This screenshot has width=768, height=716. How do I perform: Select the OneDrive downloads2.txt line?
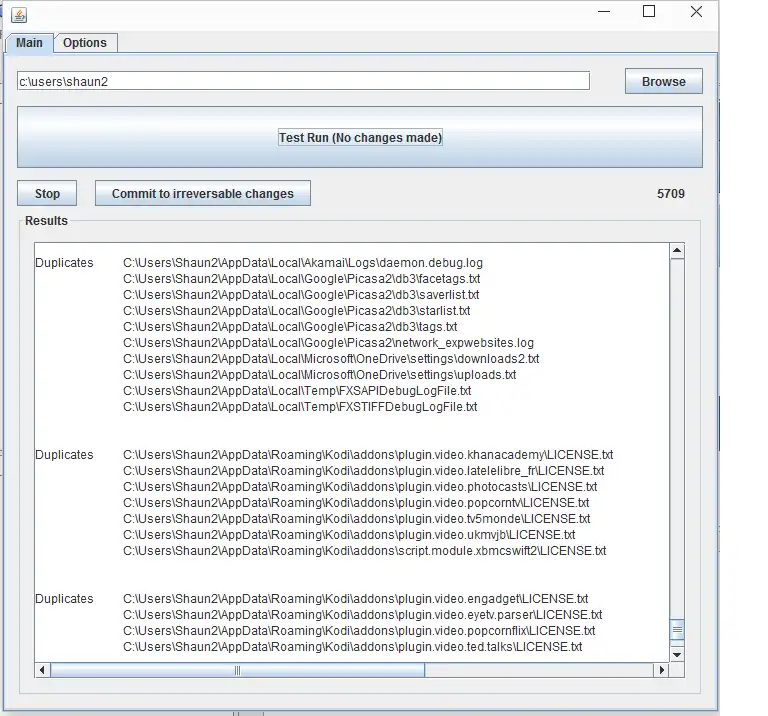[331, 359]
